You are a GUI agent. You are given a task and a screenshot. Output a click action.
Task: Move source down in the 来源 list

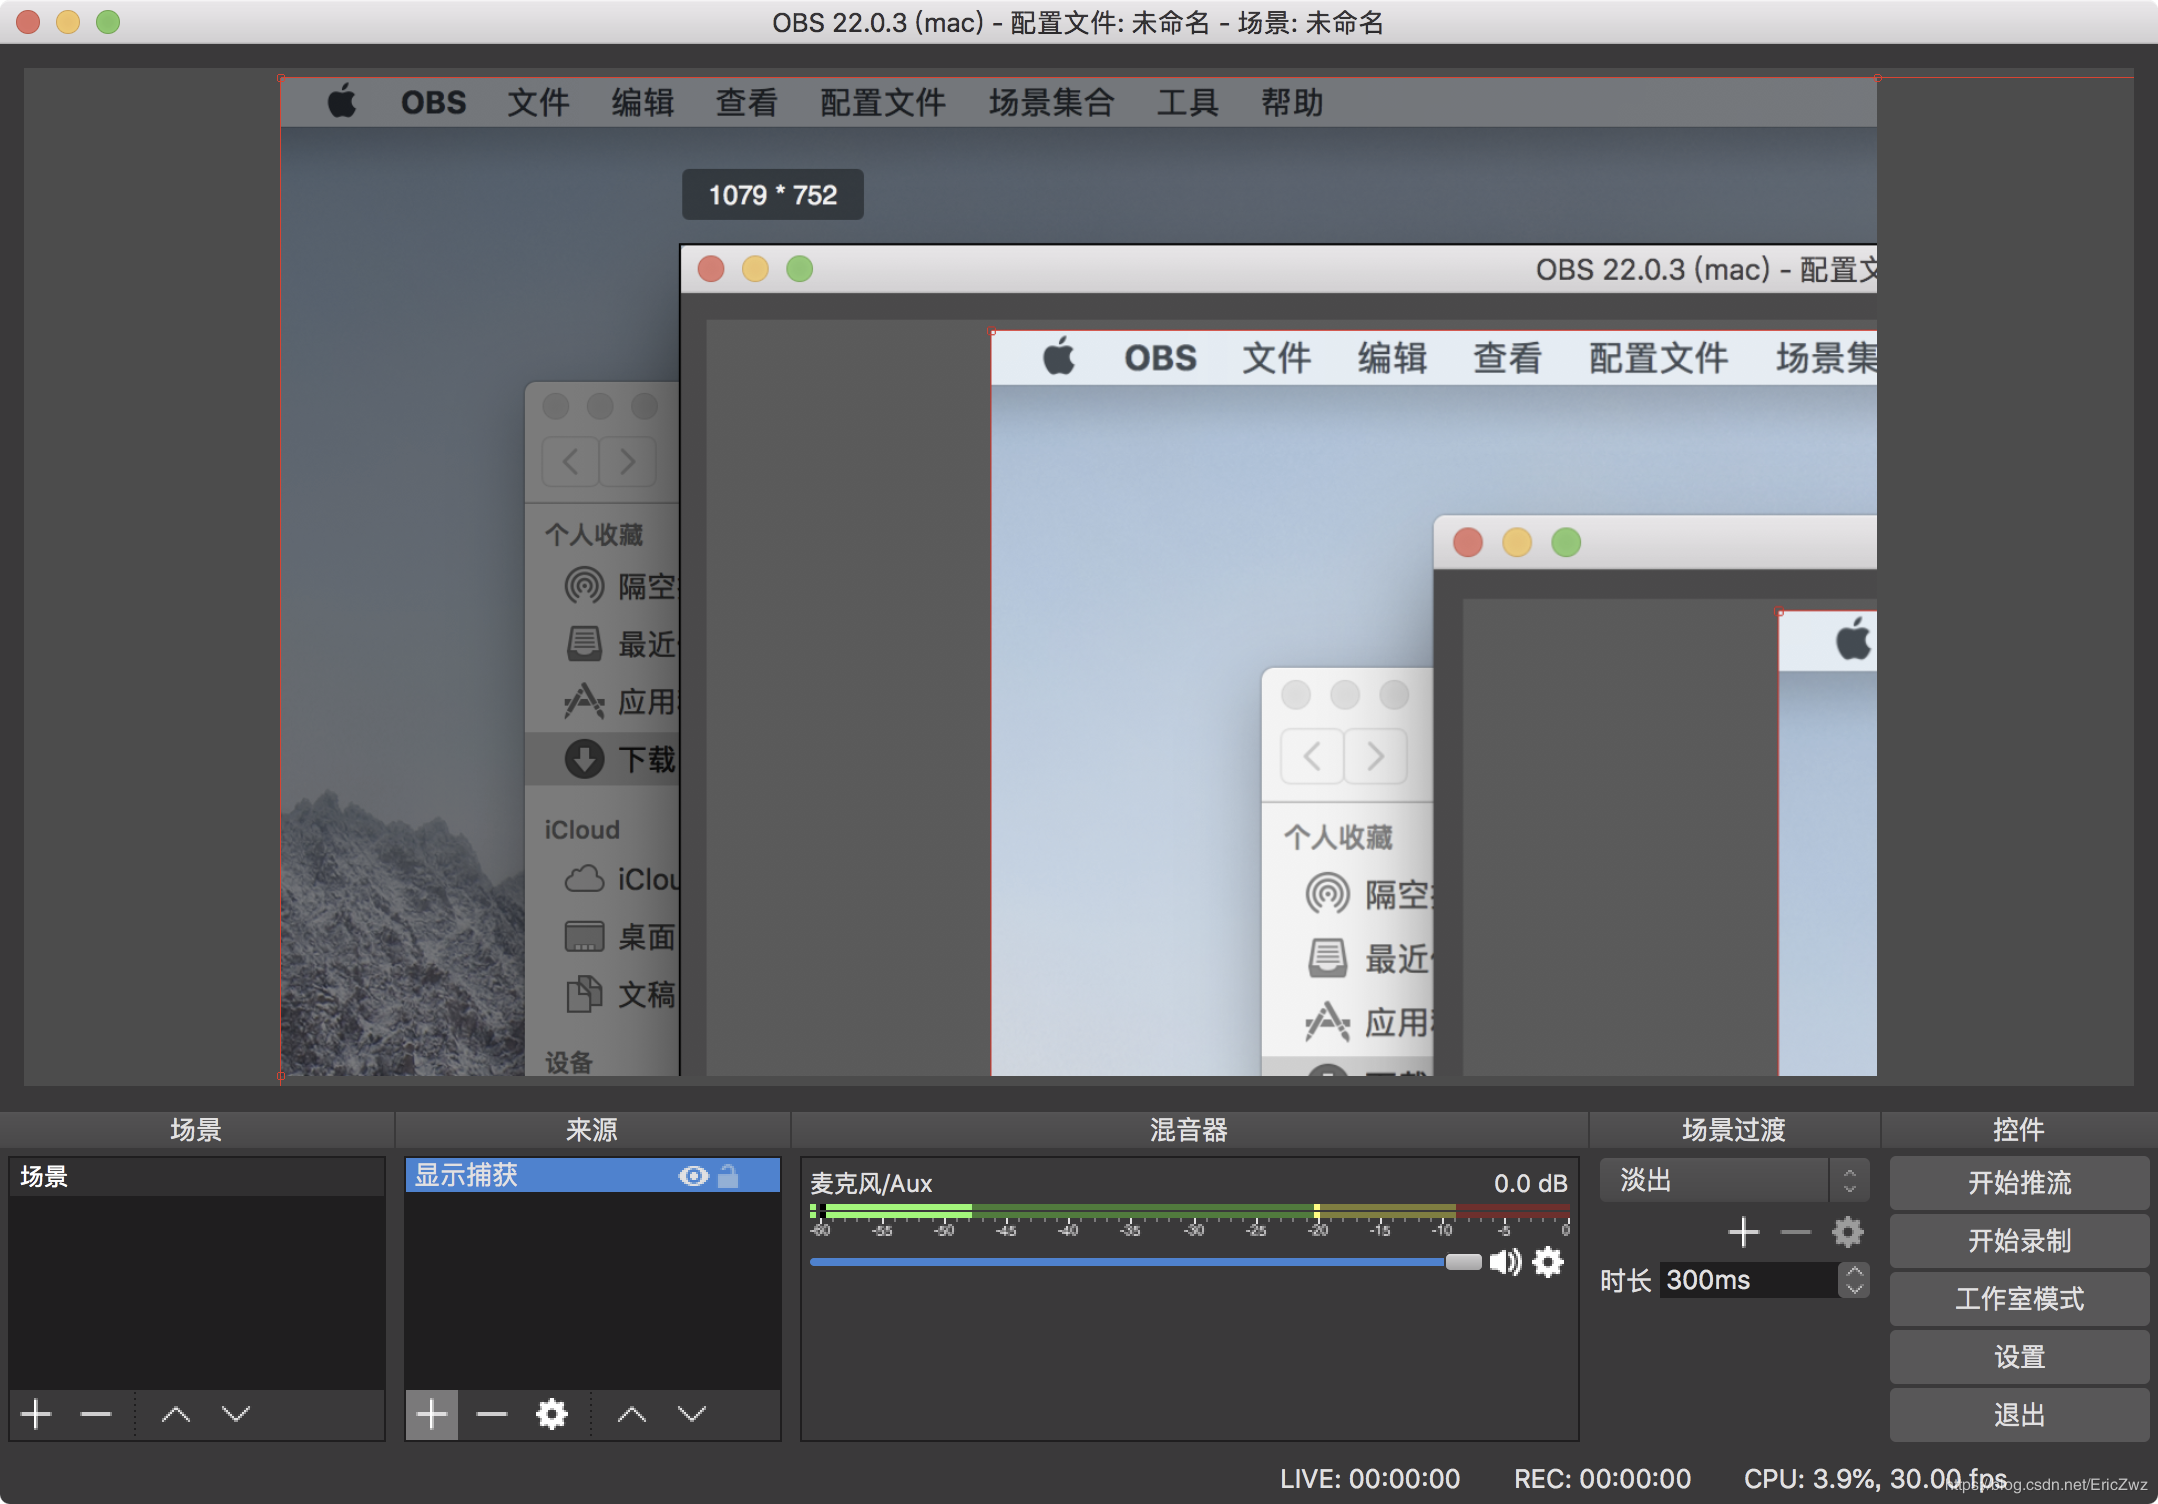click(x=692, y=1414)
